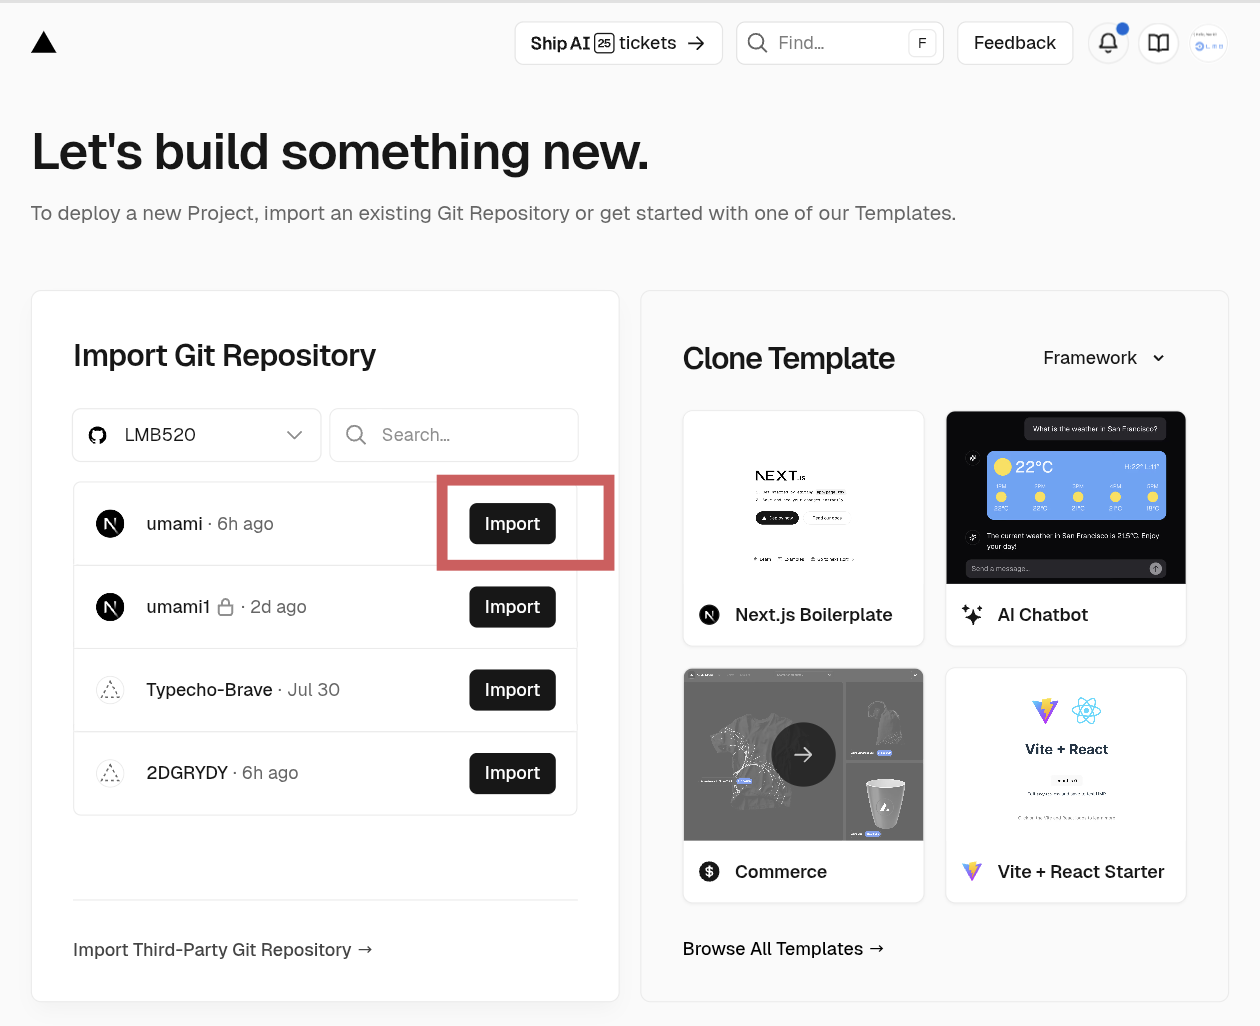The image size is (1260, 1026).
Task: Import the 2DGRYDY repository
Action: (x=512, y=773)
